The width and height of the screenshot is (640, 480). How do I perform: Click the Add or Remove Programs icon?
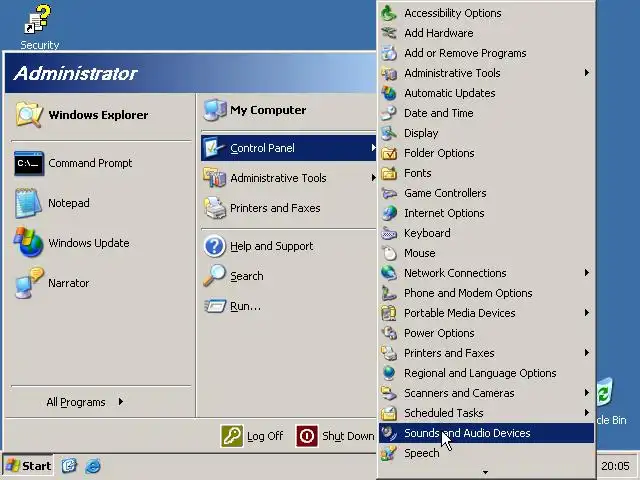pos(389,53)
